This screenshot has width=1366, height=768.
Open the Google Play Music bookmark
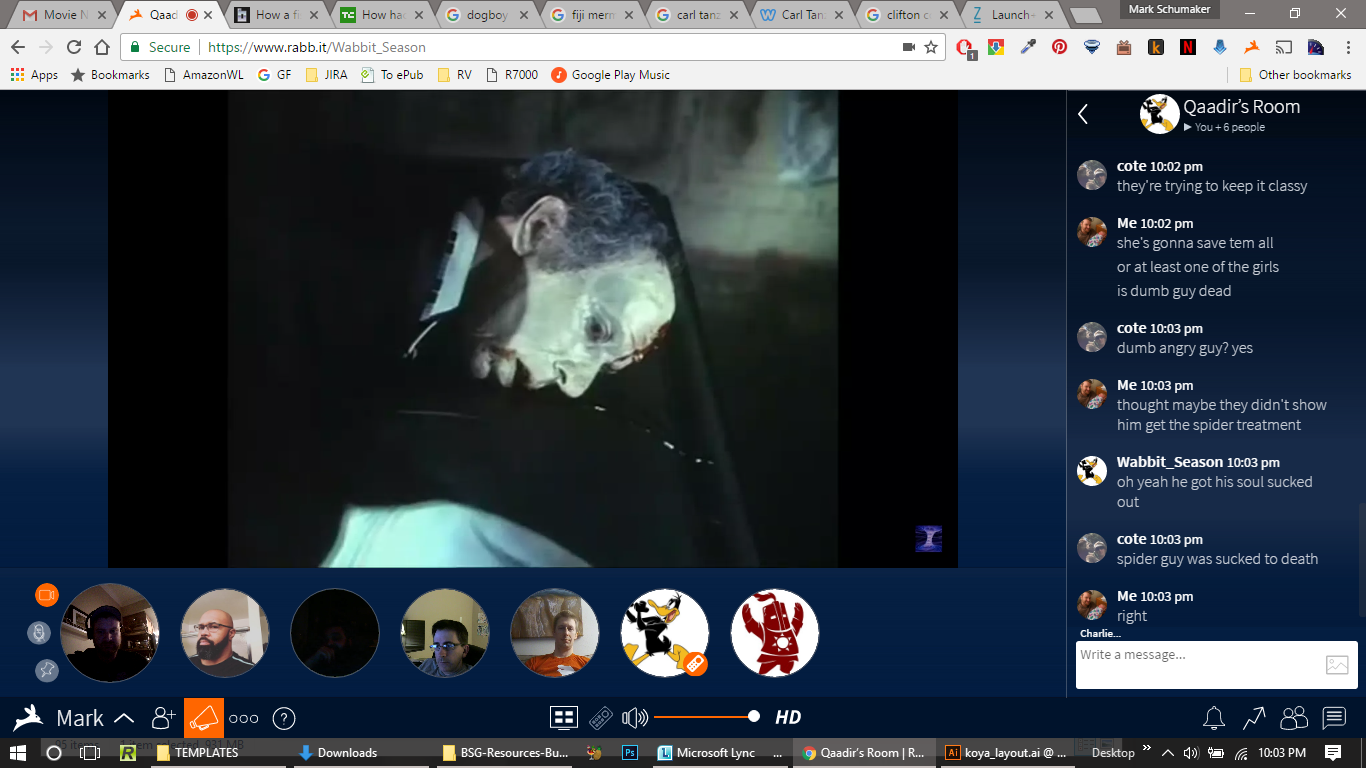[610, 75]
